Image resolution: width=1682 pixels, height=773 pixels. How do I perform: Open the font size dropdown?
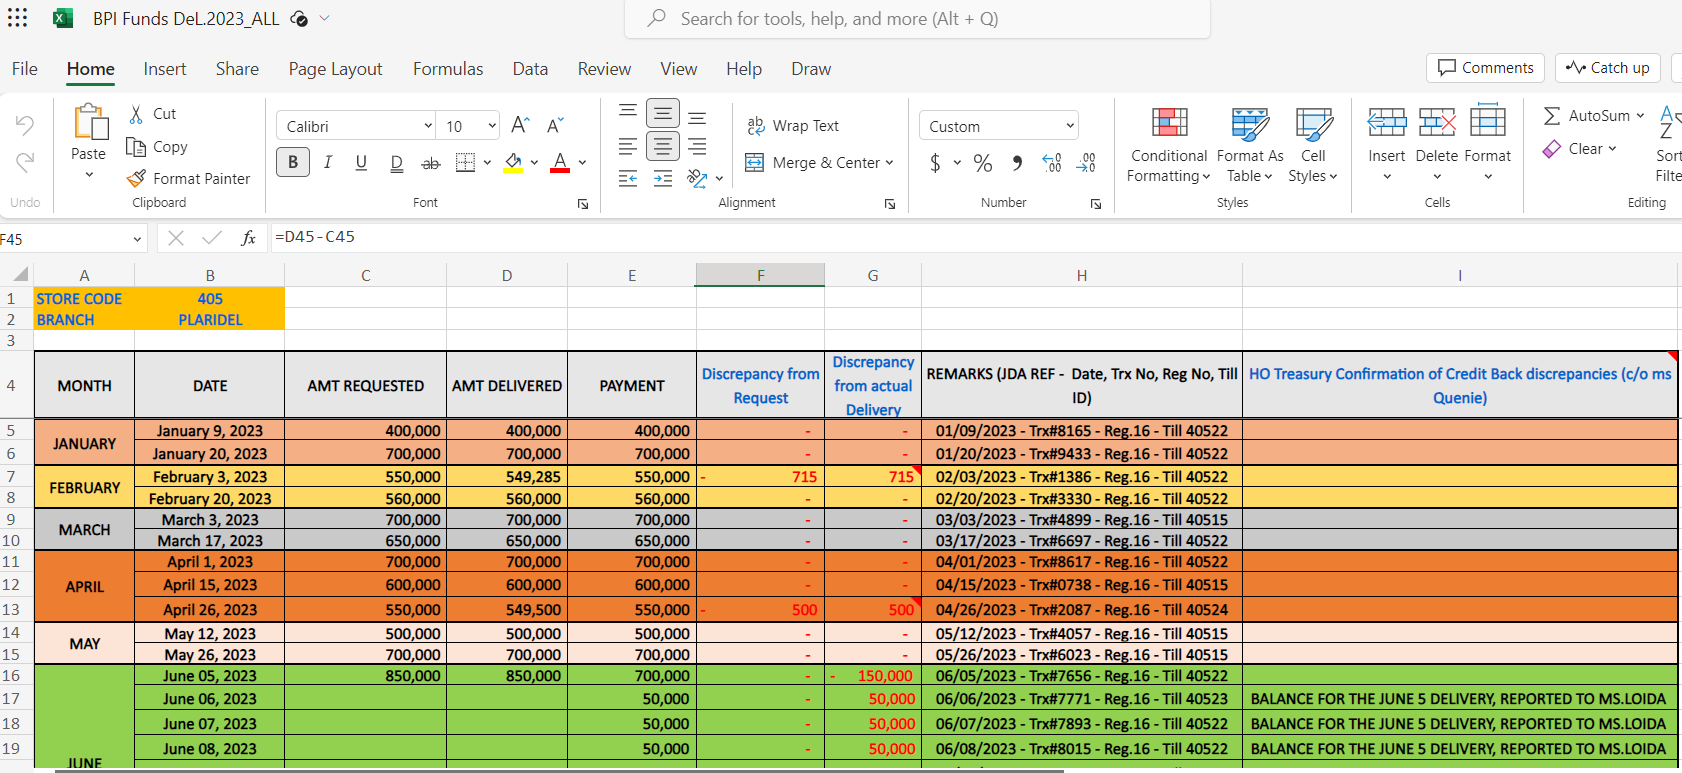click(x=492, y=126)
